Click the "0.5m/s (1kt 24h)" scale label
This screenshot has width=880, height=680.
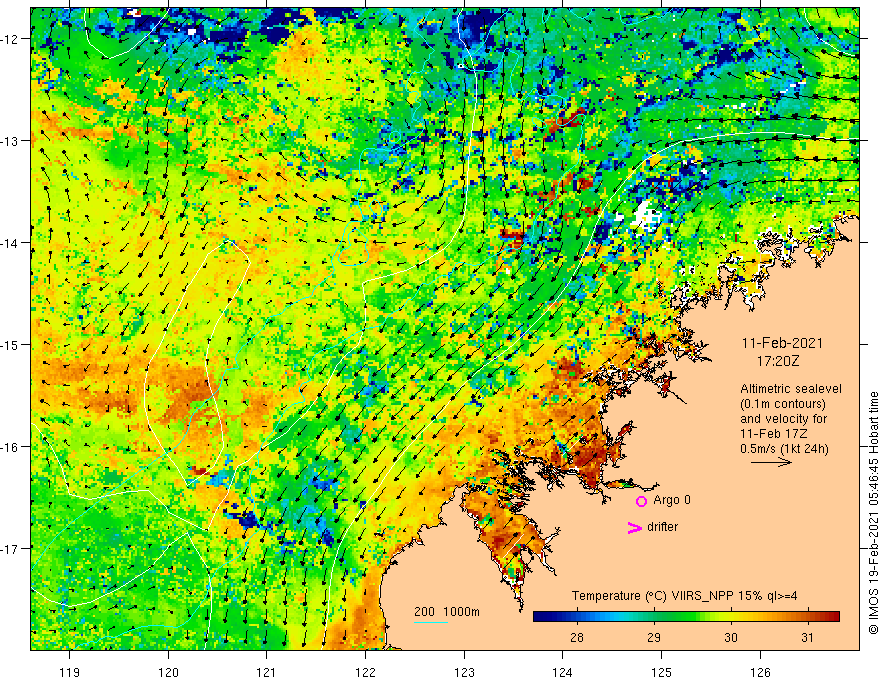click(784, 449)
